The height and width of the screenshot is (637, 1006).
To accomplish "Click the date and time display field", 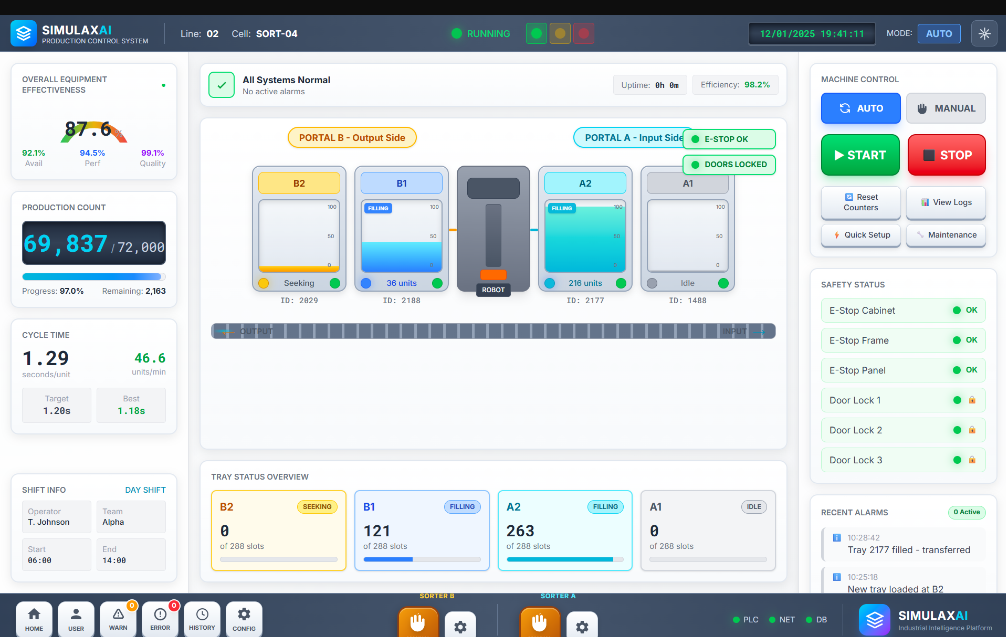I will pos(811,33).
